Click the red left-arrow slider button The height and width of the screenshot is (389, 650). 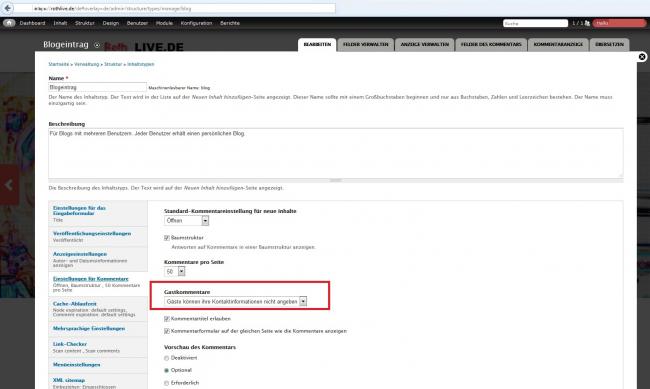9,185
